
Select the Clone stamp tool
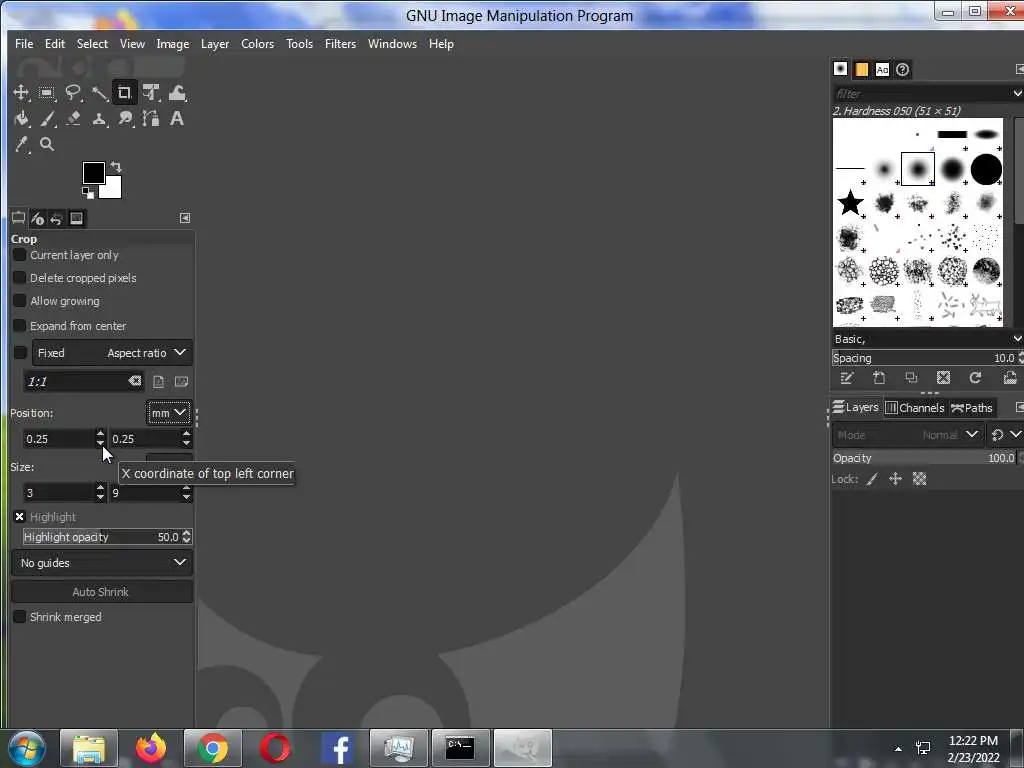tap(99, 119)
